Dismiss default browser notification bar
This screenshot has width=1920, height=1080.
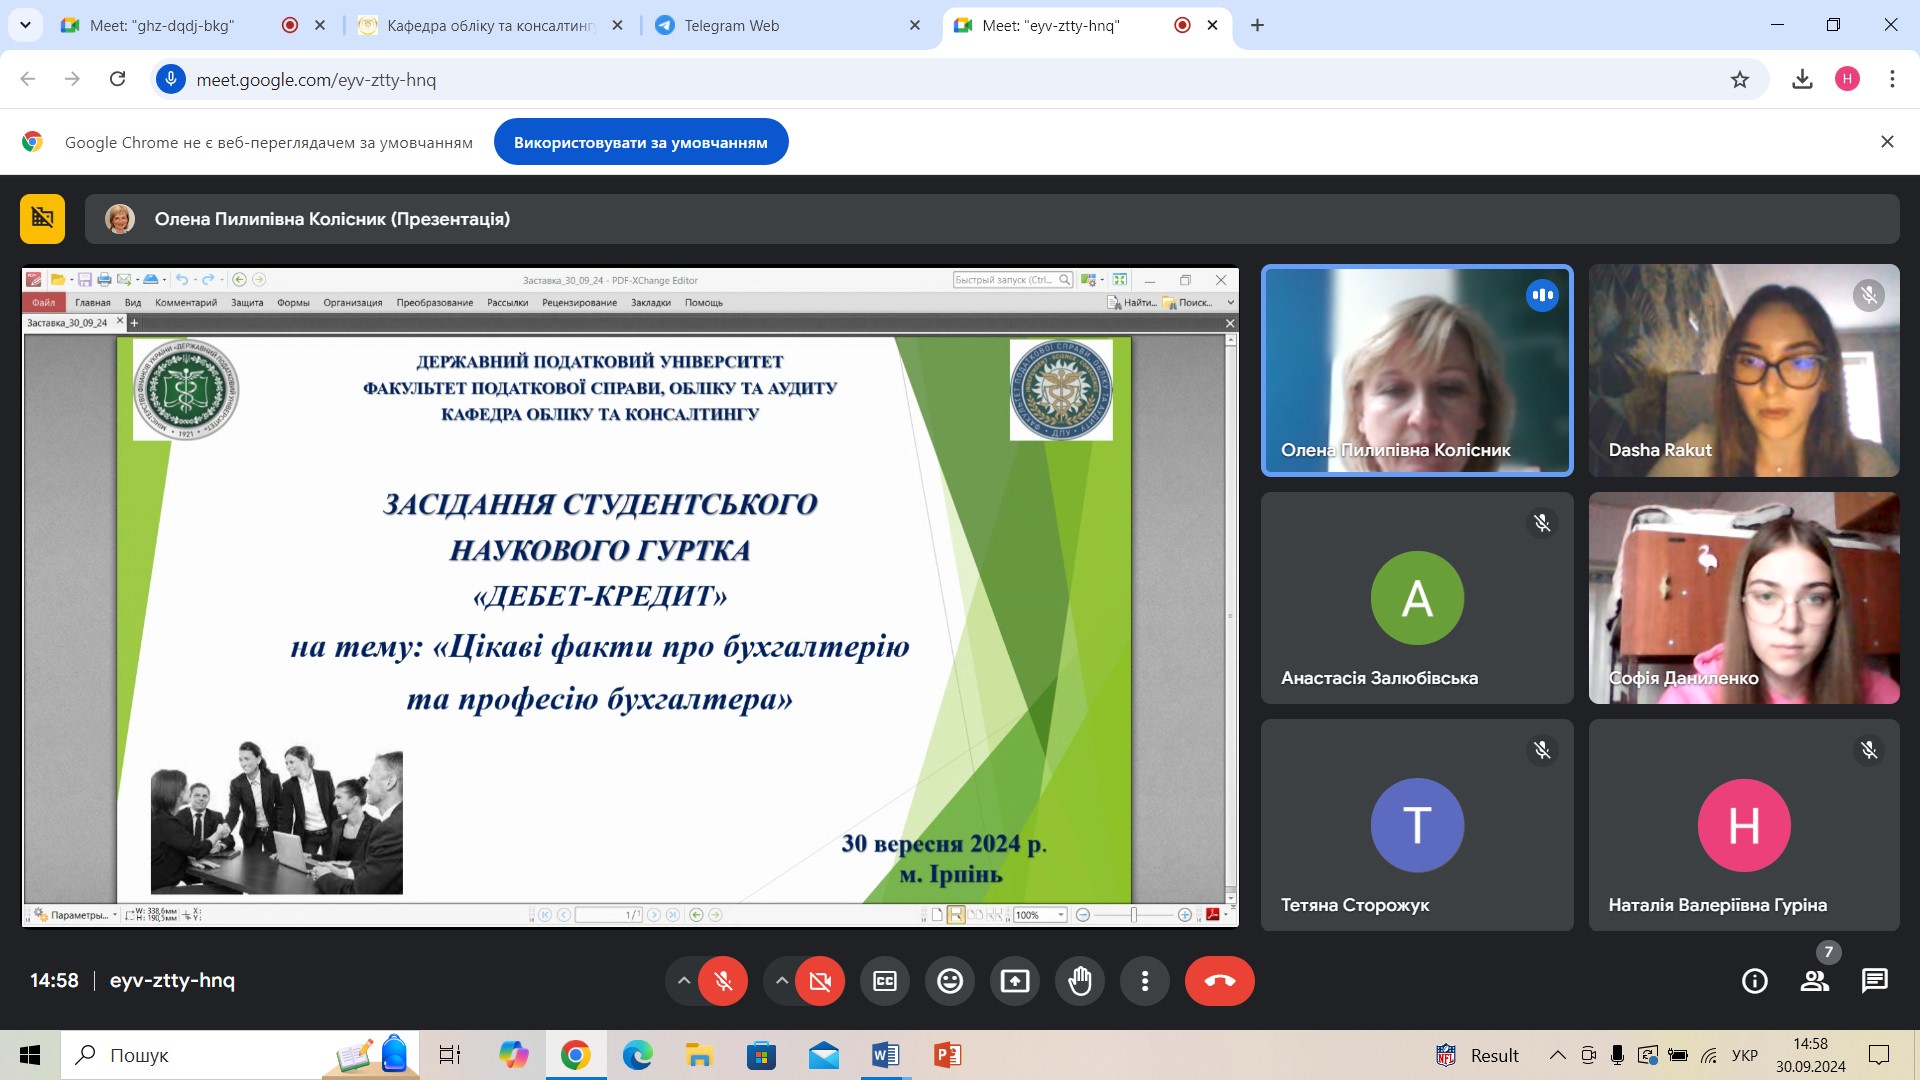click(1887, 142)
